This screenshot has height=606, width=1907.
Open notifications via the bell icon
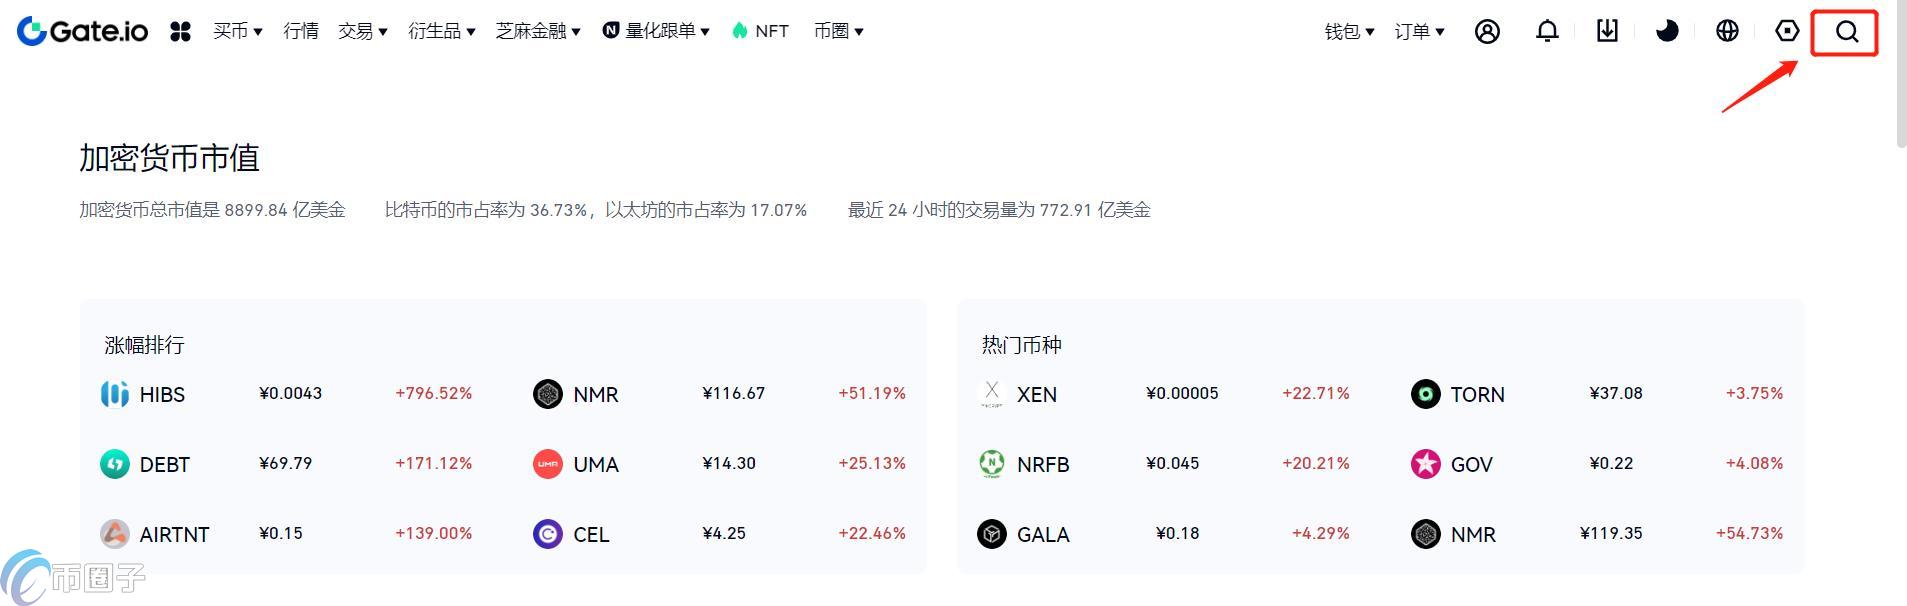point(1547,31)
